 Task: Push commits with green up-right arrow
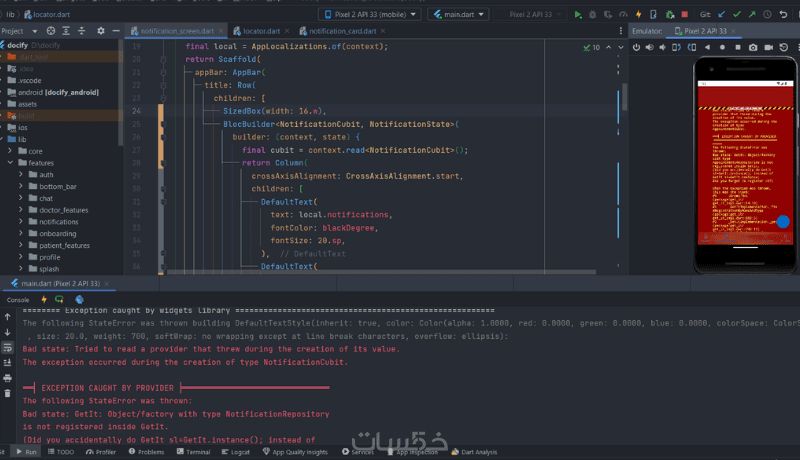[x=752, y=14]
